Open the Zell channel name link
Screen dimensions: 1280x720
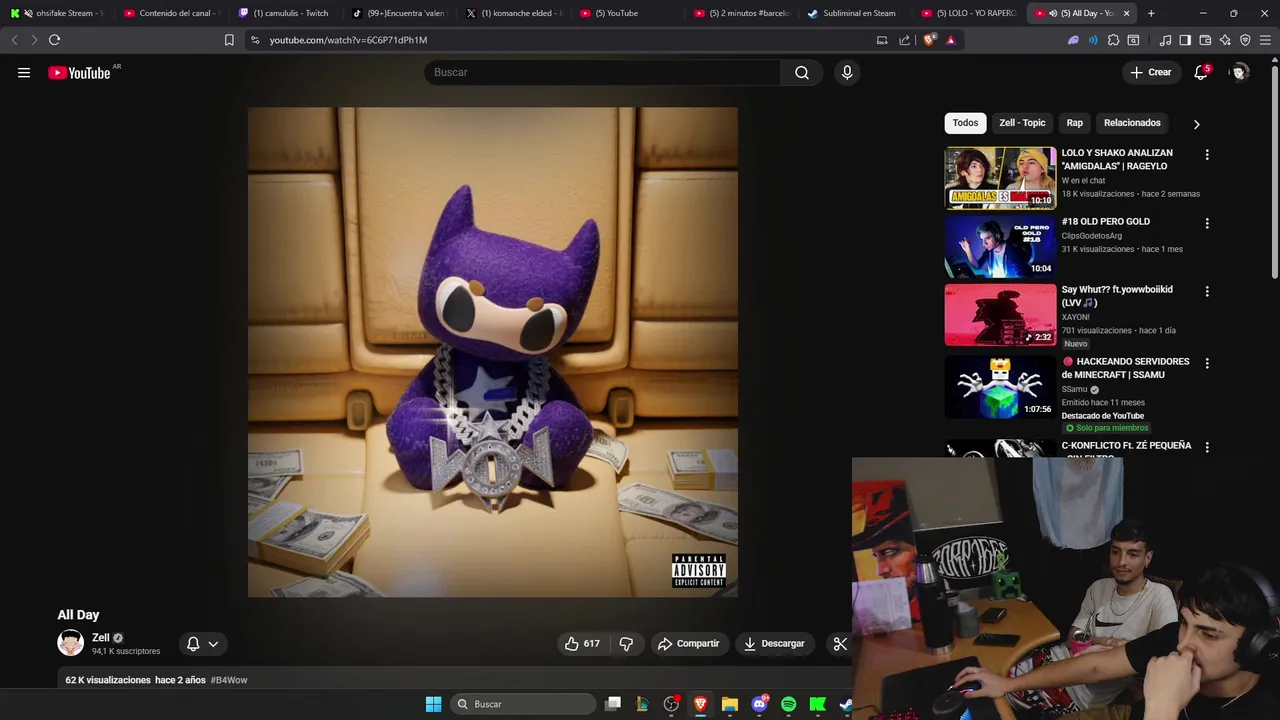point(101,638)
